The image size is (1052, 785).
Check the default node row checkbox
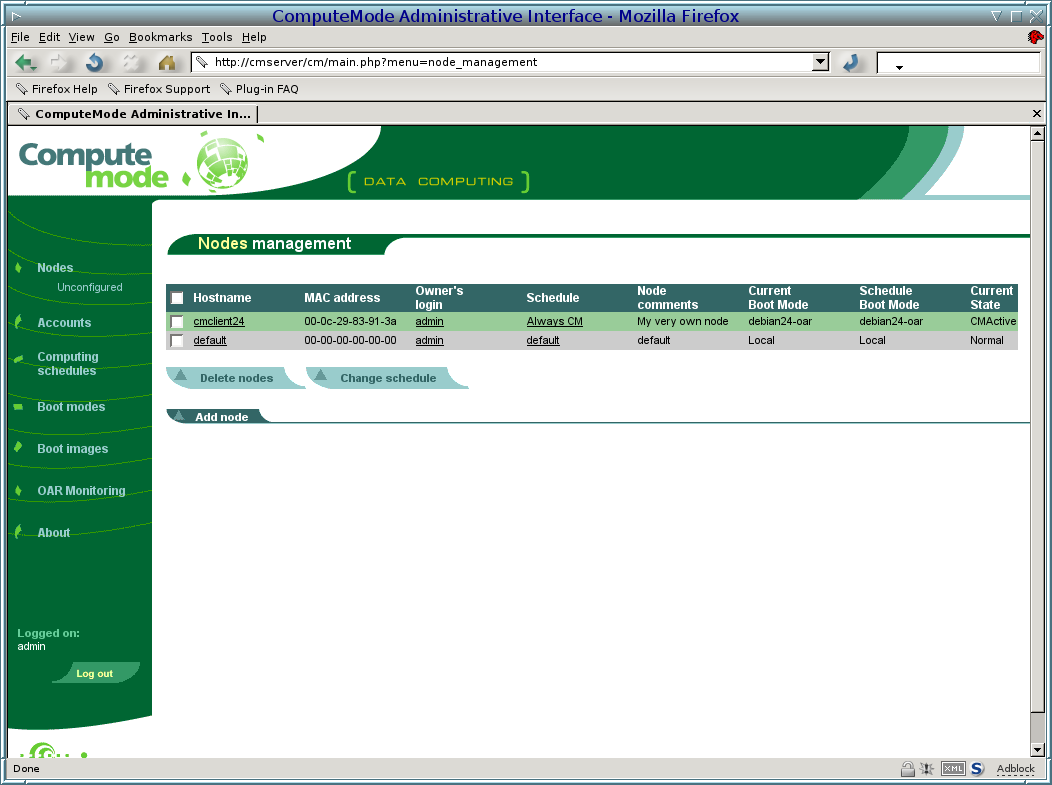point(177,341)
